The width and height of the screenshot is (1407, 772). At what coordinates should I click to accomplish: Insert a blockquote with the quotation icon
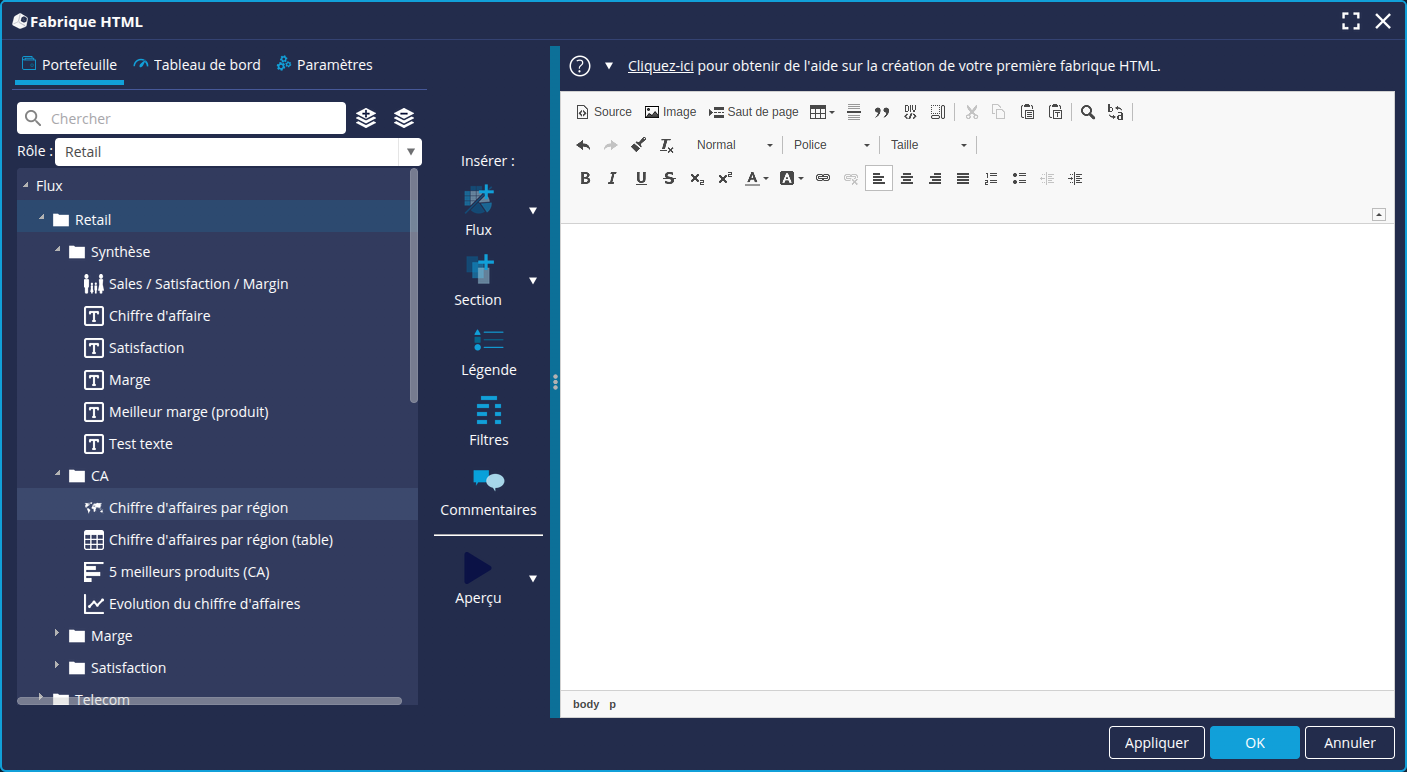pos(882,112)
